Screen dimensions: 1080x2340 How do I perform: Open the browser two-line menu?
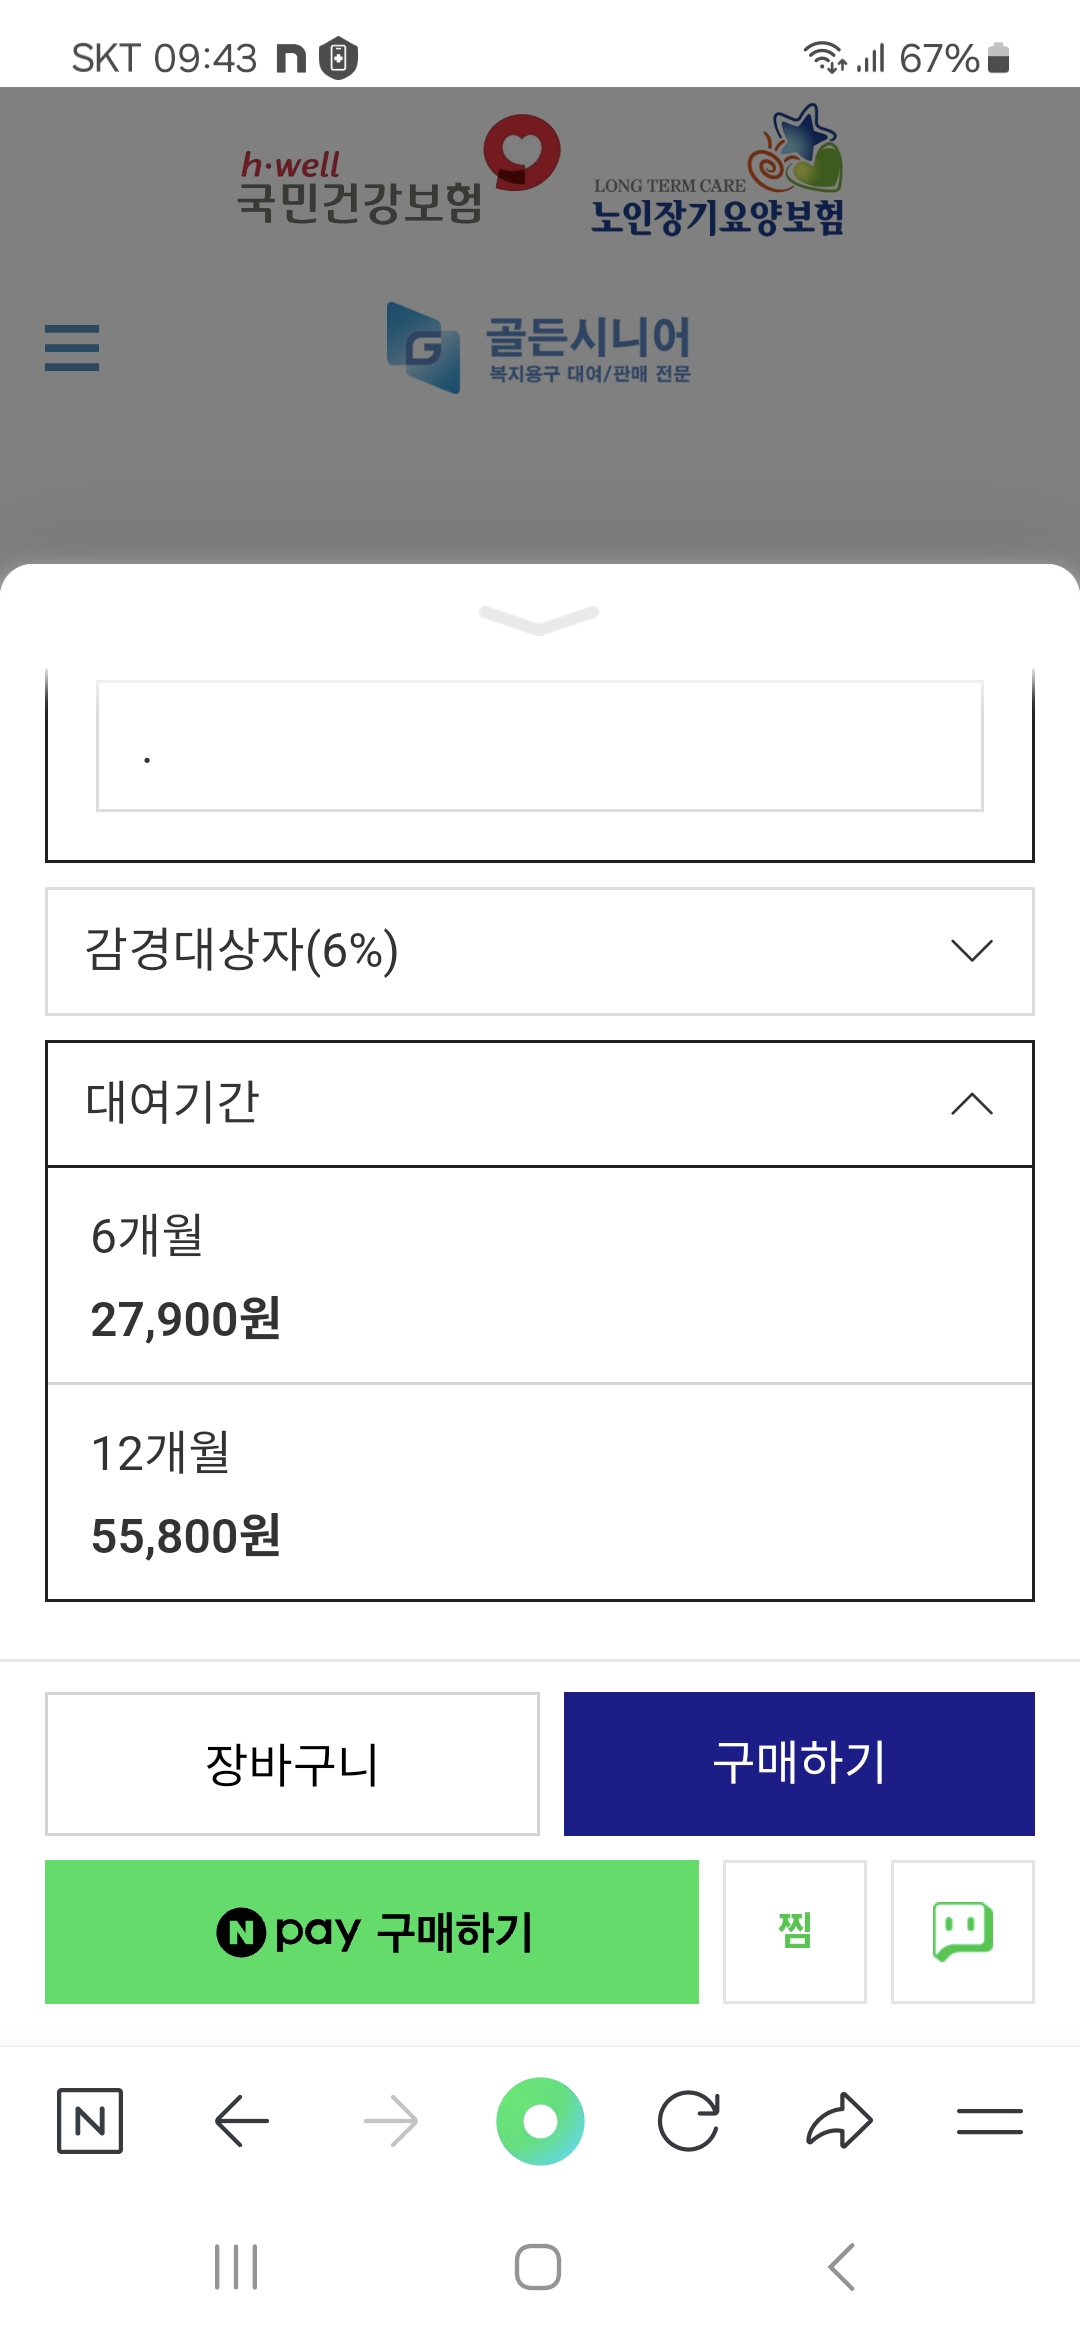tap(989, 2121)
